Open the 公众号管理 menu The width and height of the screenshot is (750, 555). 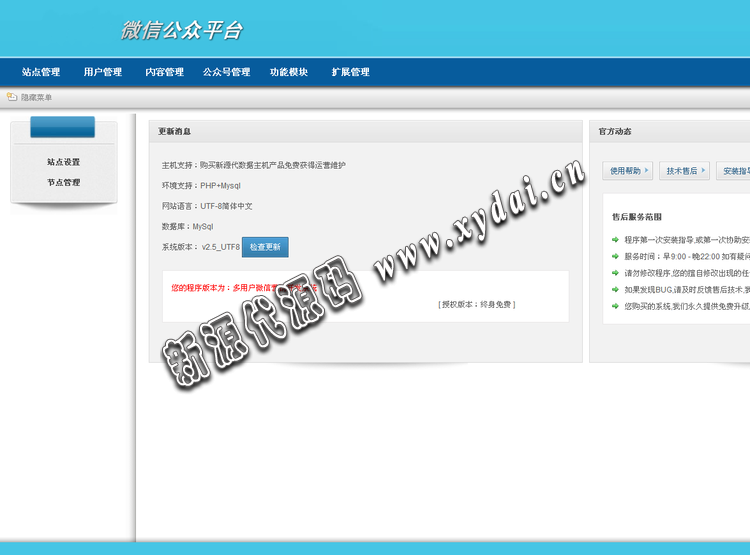[227, 72]
